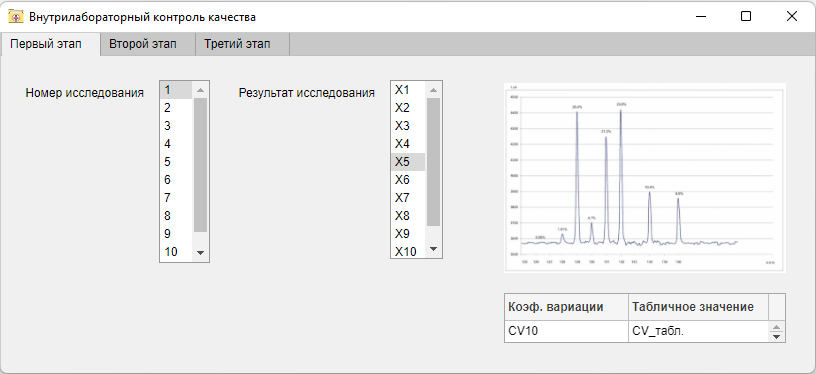816x374 pixels.
Task: Click down arrow of study number list
Action: click(200, 253)
